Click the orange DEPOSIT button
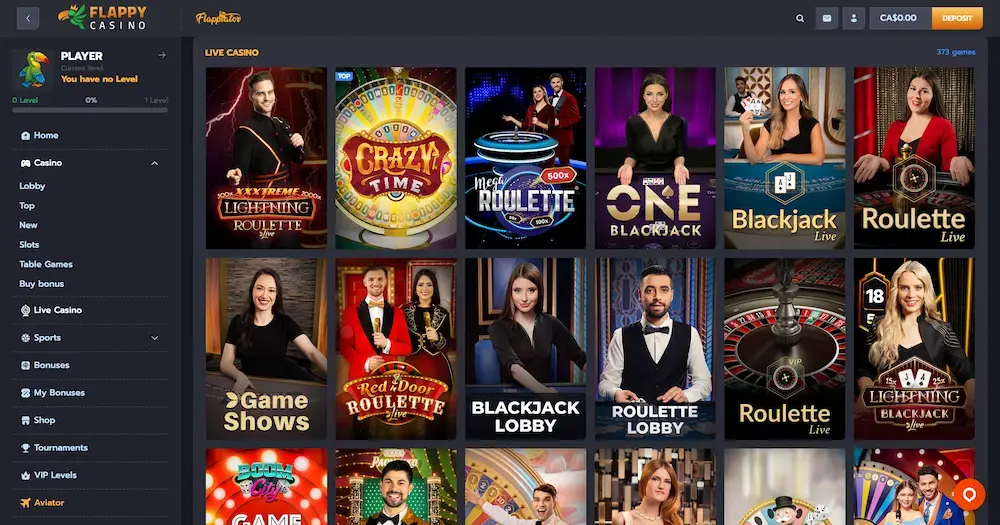 957,18
